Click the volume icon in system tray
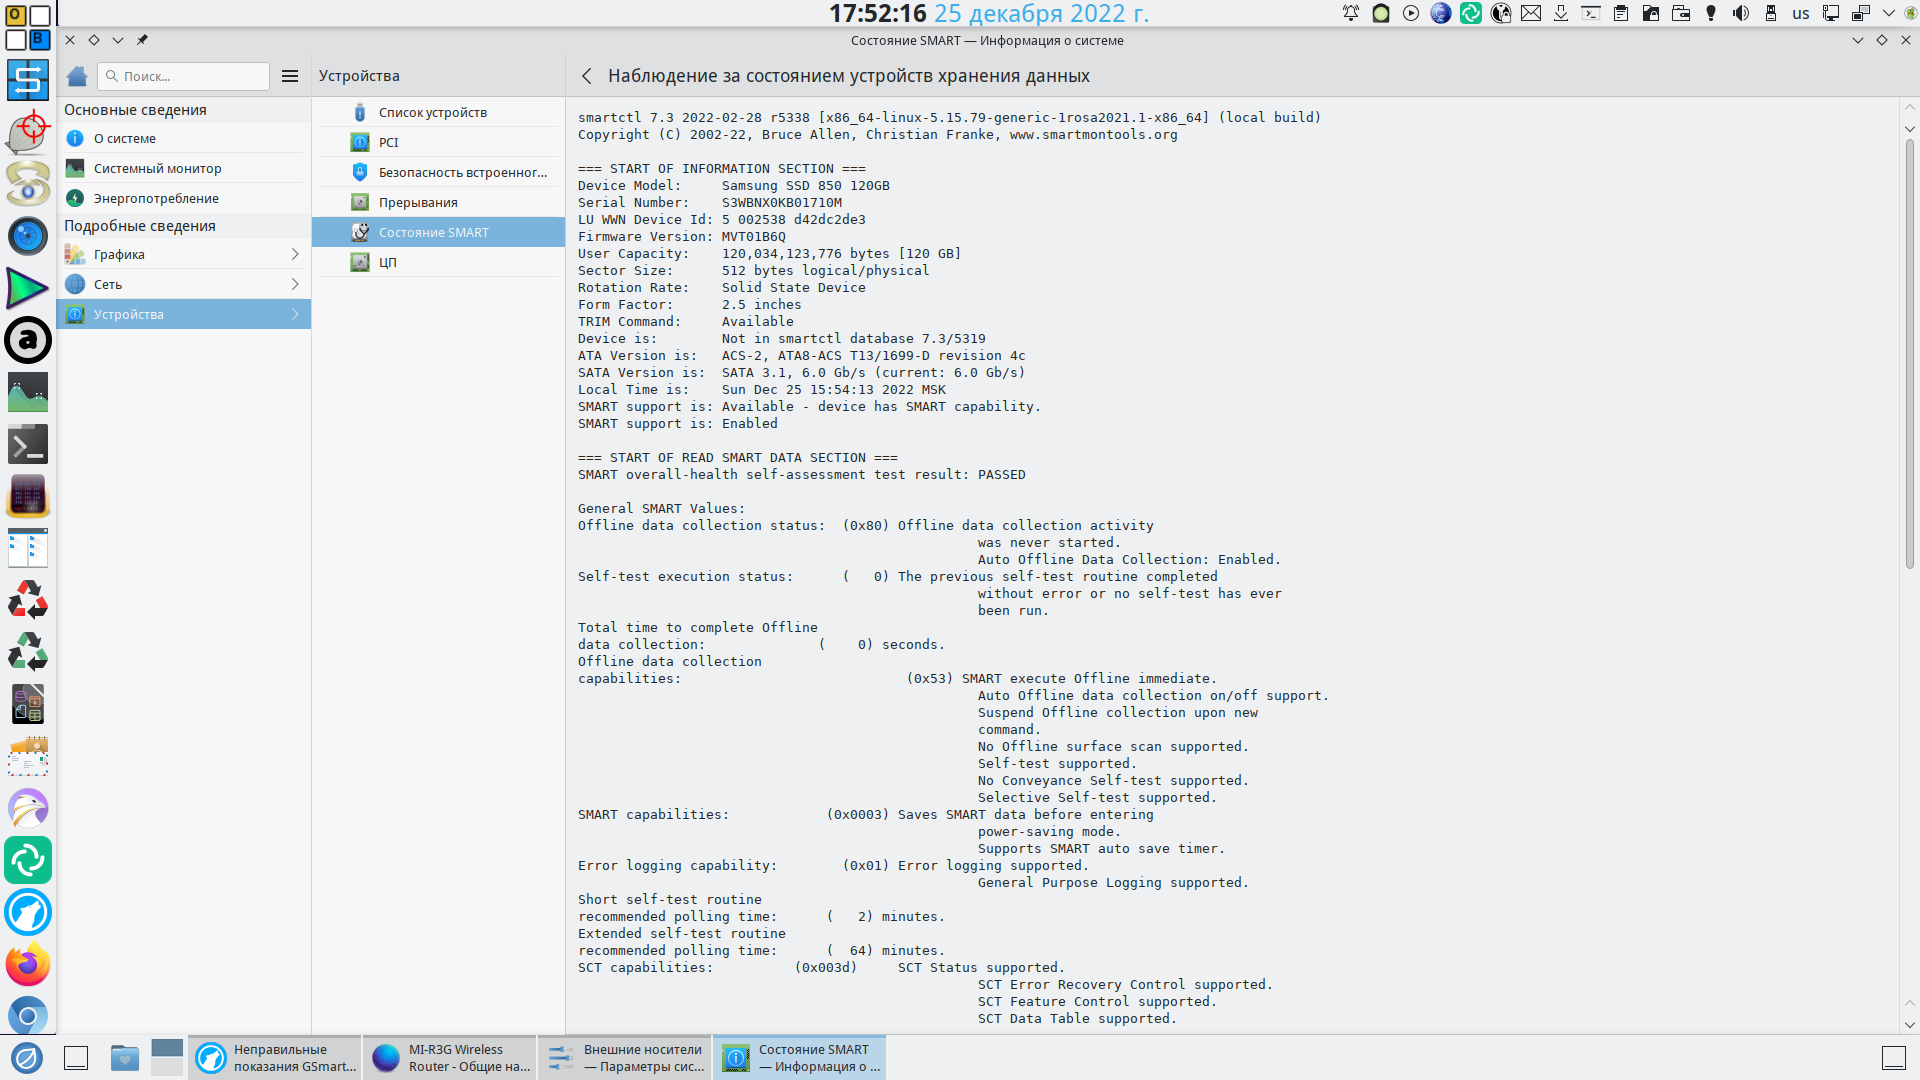This screenshot has height=1080, width=1920. (x=1741, y=13)
